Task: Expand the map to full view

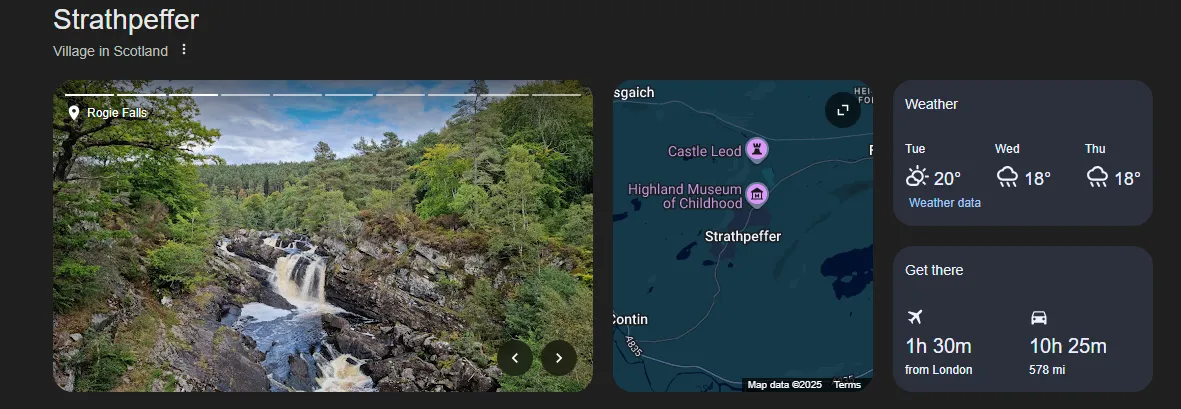Action: 842,110
